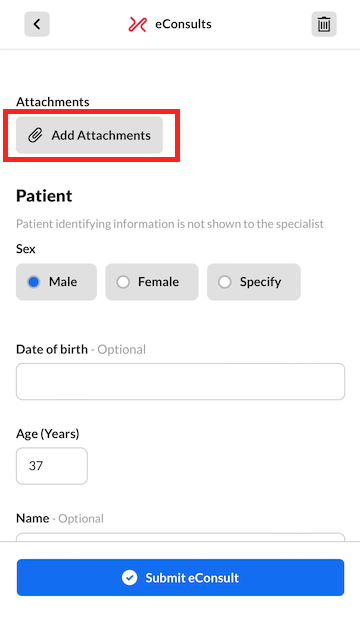Screen dimensions: 360x622
Task: Submit the eConsult
Action: point(180,578)
